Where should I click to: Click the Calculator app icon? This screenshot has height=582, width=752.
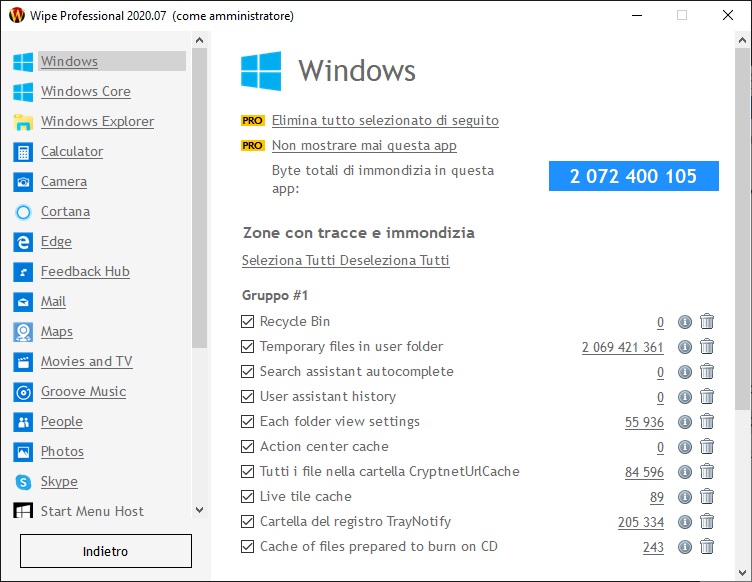pyautogui.click(x=23, y=152)
